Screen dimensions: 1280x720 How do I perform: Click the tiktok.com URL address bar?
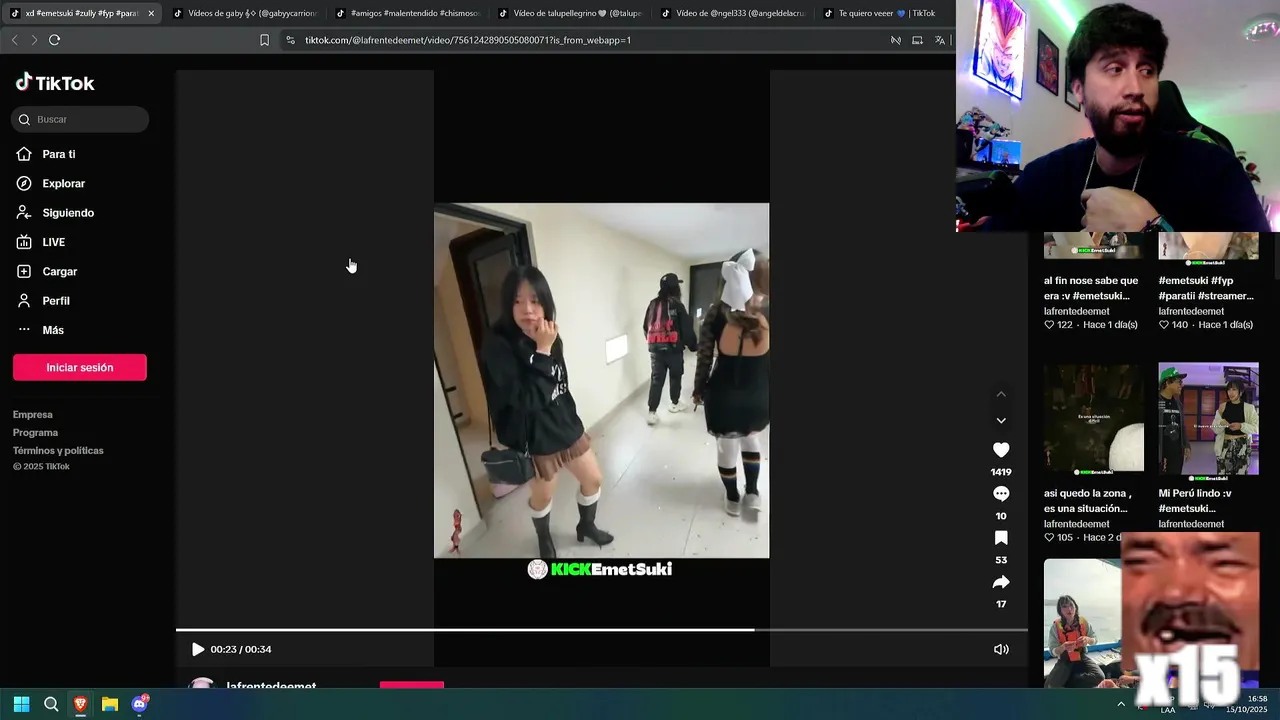(468, 40)
